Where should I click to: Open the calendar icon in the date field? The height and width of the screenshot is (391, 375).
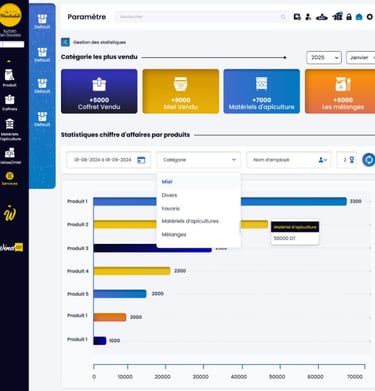[x=141, y=160]
